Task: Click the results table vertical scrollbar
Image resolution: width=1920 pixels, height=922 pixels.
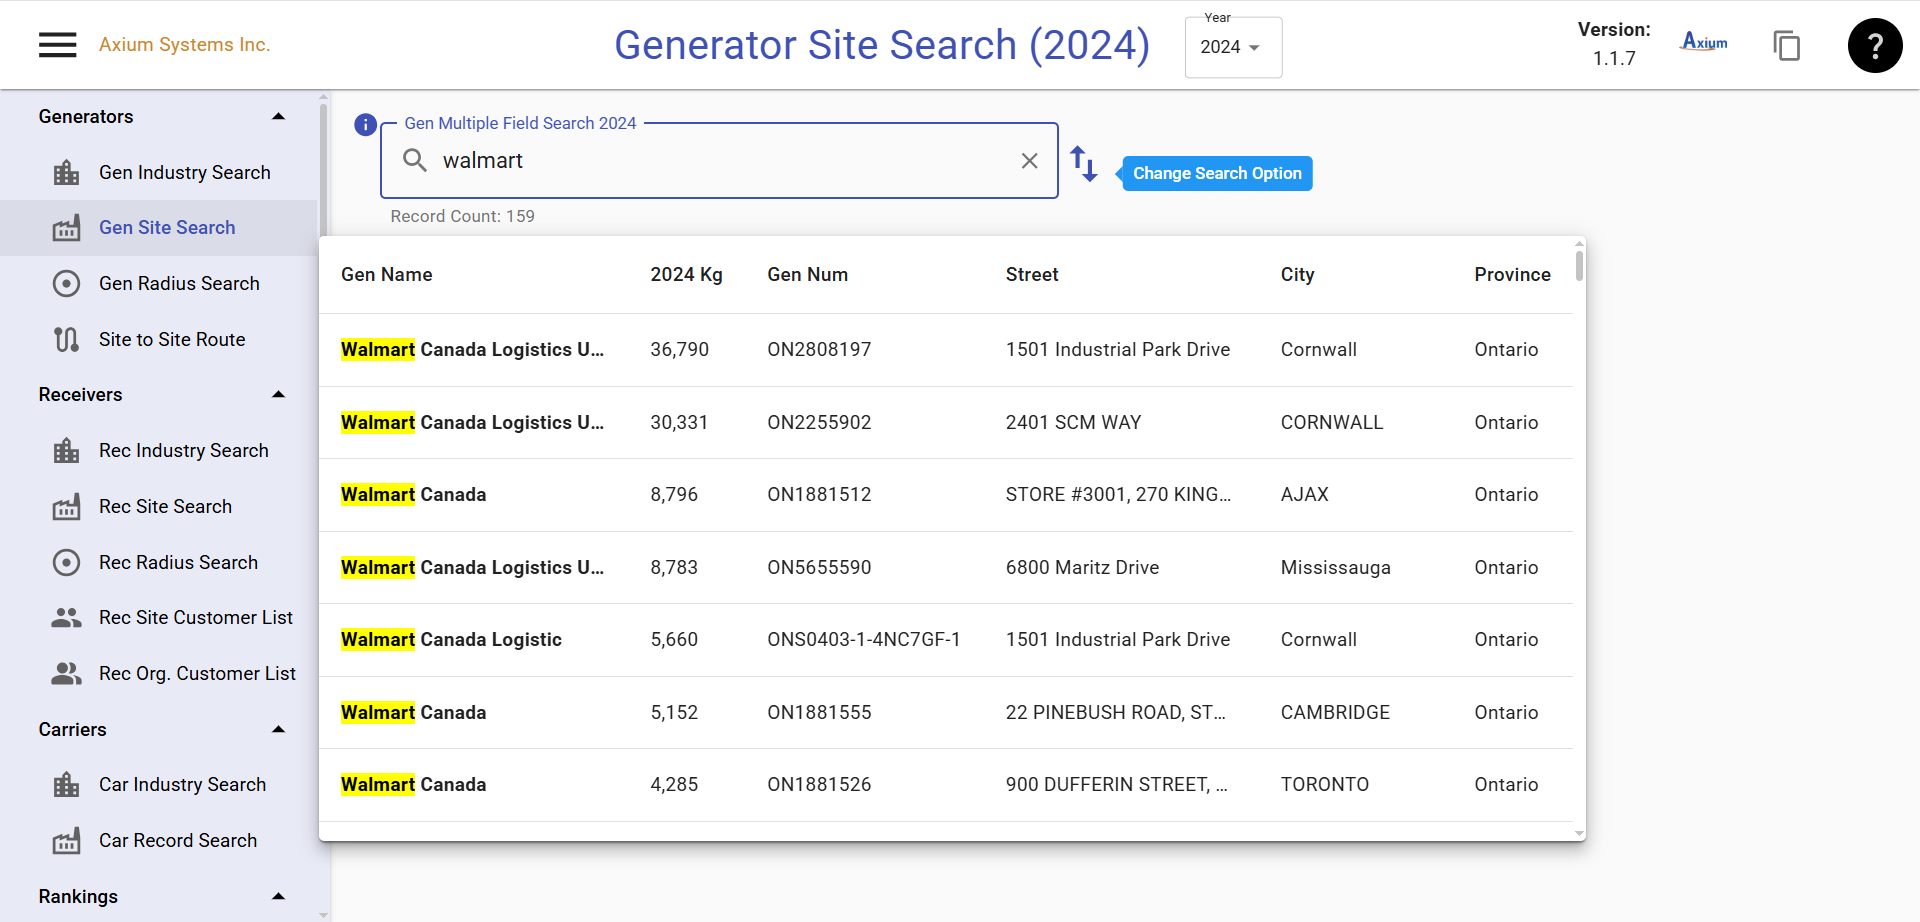Action: 1579,266
